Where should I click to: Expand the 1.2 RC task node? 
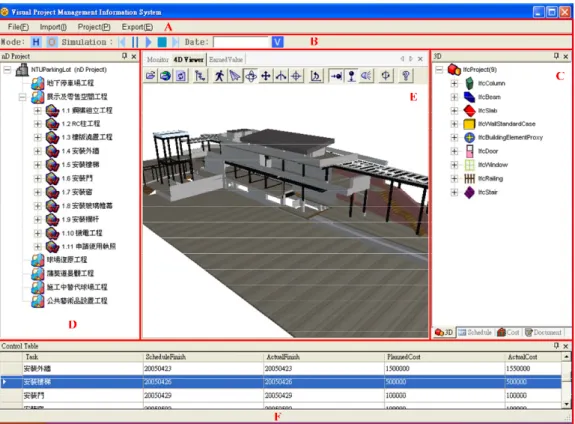37,124
